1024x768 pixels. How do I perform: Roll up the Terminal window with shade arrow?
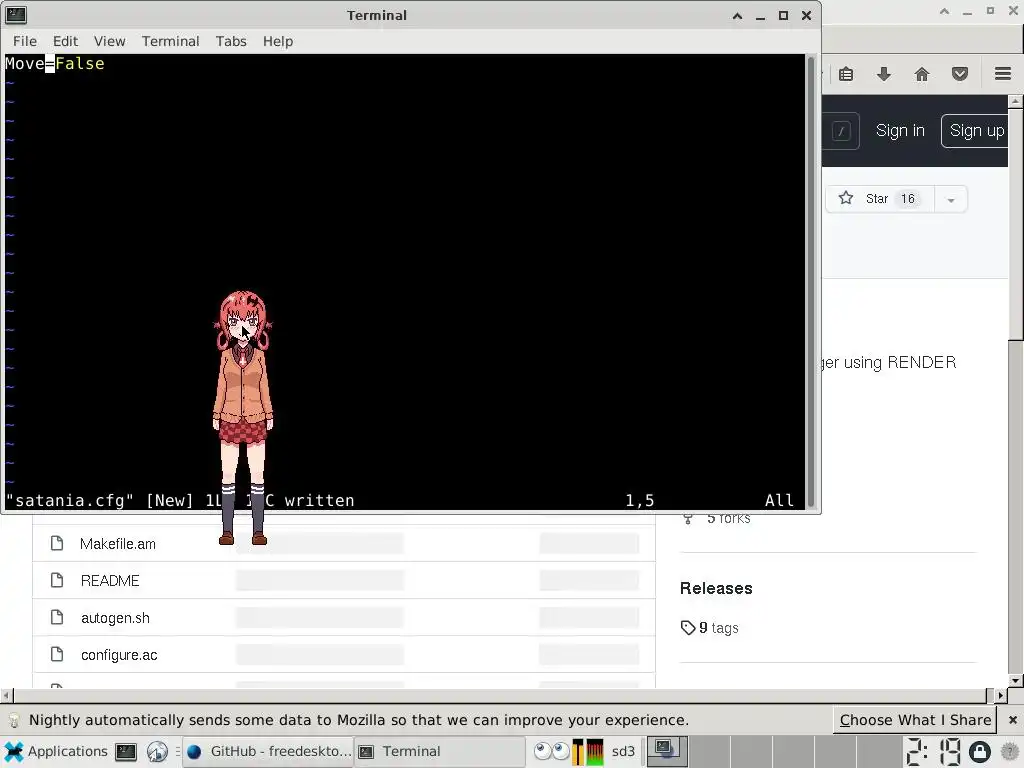[737, 16]
